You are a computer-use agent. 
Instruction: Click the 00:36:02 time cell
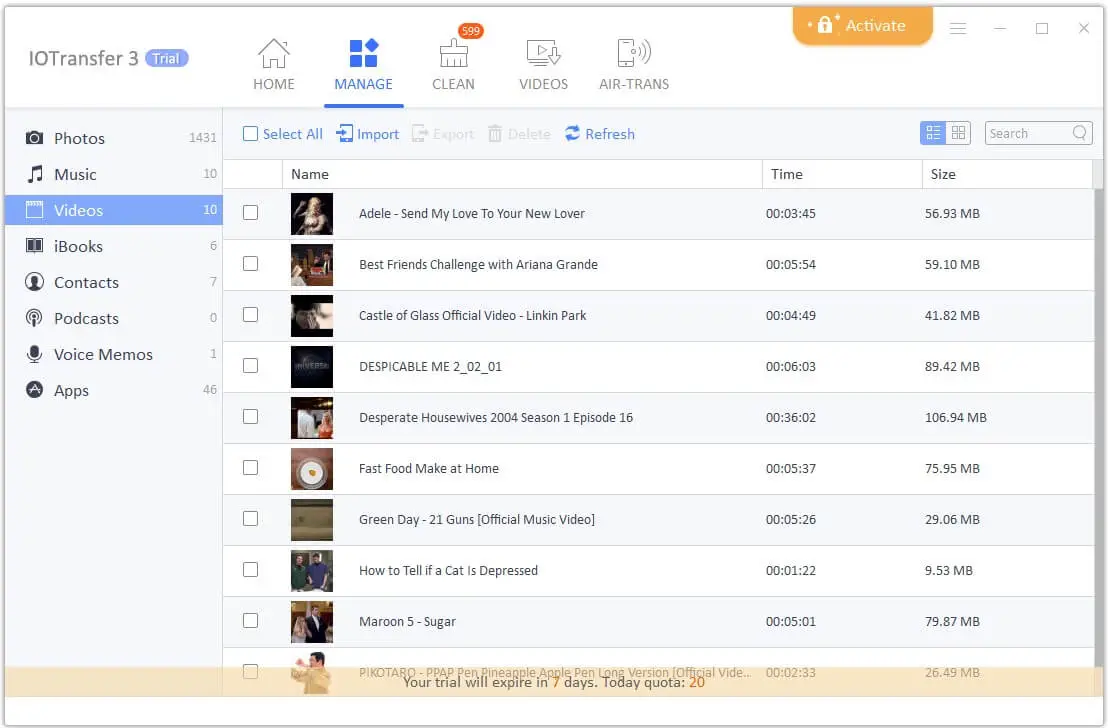(x=791, y=417)
